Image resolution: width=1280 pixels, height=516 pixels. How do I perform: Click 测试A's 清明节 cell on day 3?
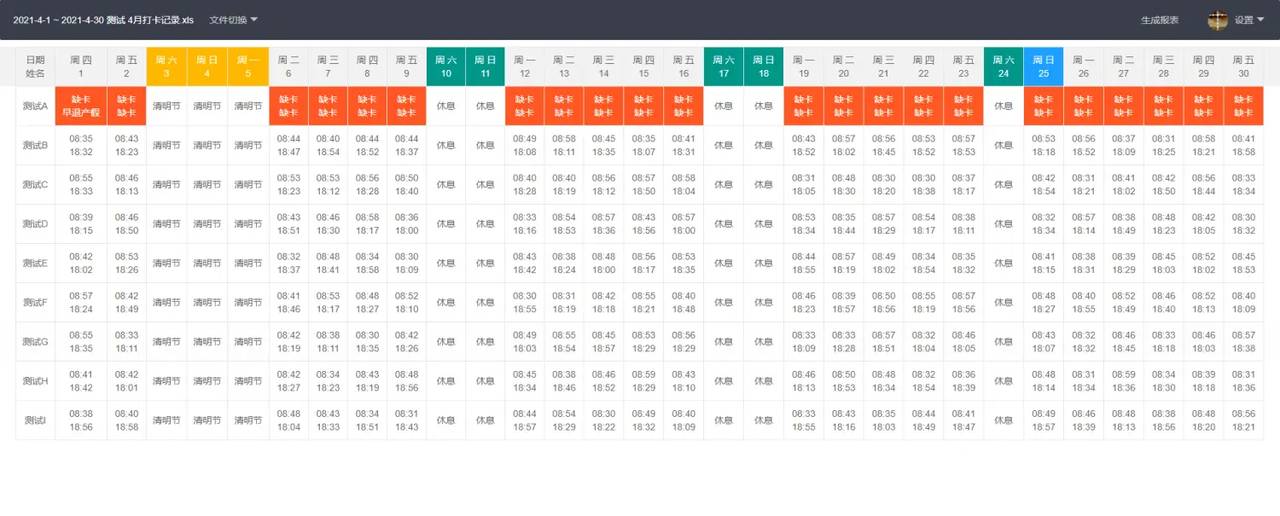point(166,106)
